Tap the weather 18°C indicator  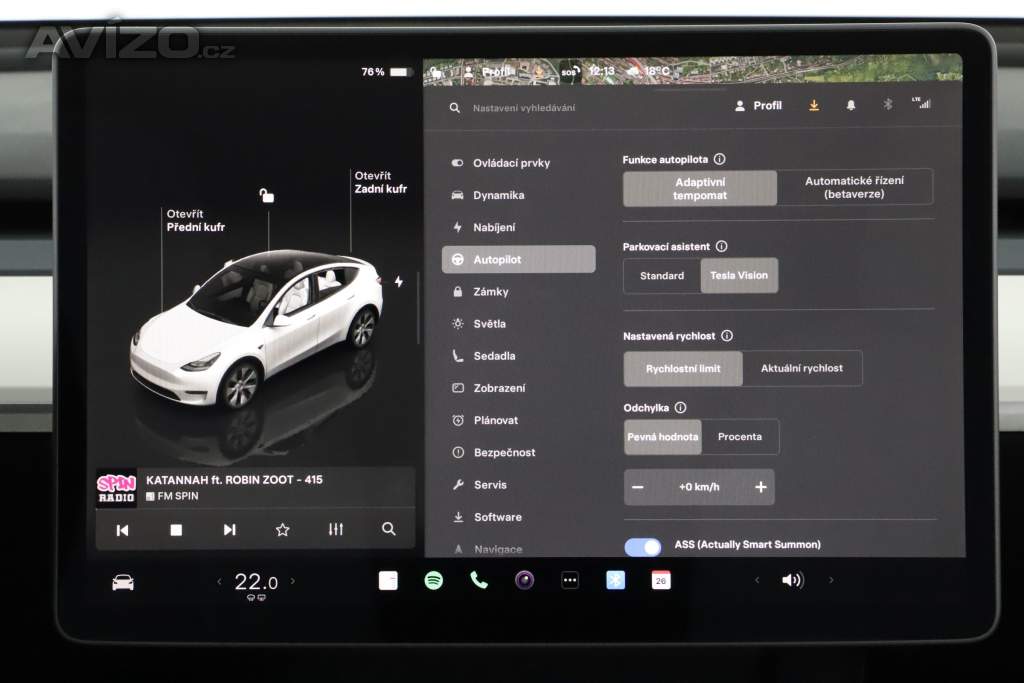(648, 71)
